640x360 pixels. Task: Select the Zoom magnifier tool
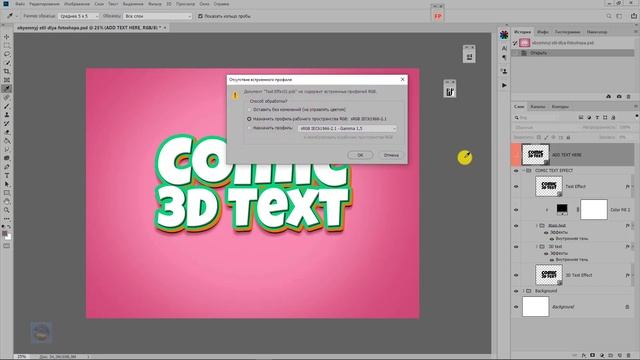coord(7,210)
